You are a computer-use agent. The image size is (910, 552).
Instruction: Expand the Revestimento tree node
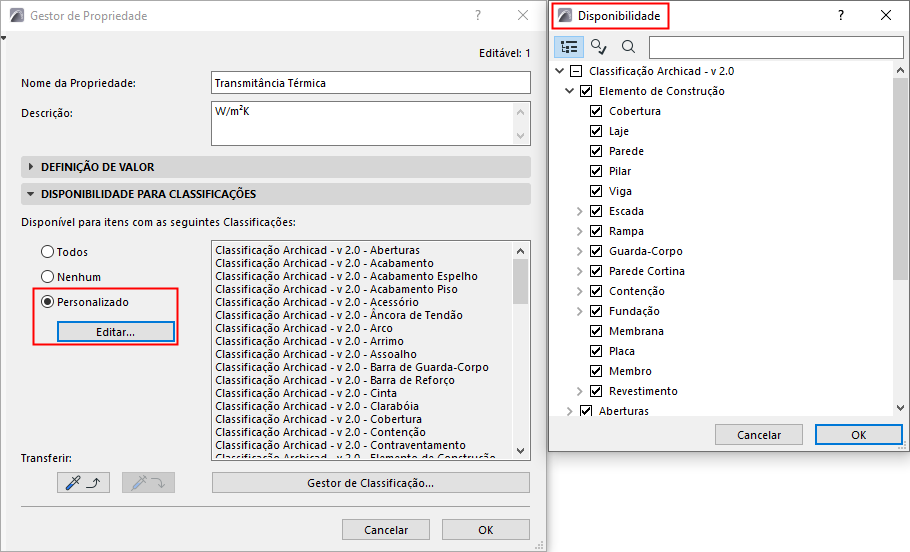[579, 391]
